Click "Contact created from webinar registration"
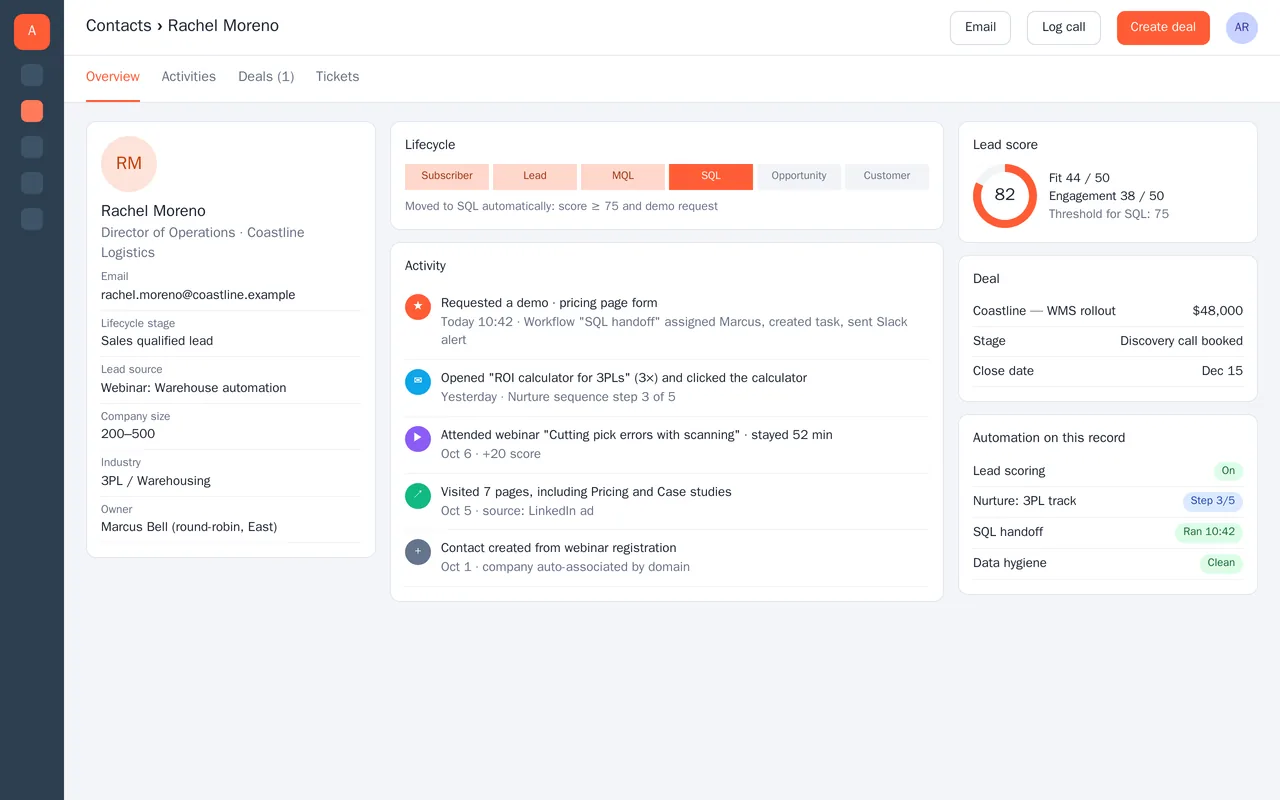The image size is (1280, 800). [559, 548]
